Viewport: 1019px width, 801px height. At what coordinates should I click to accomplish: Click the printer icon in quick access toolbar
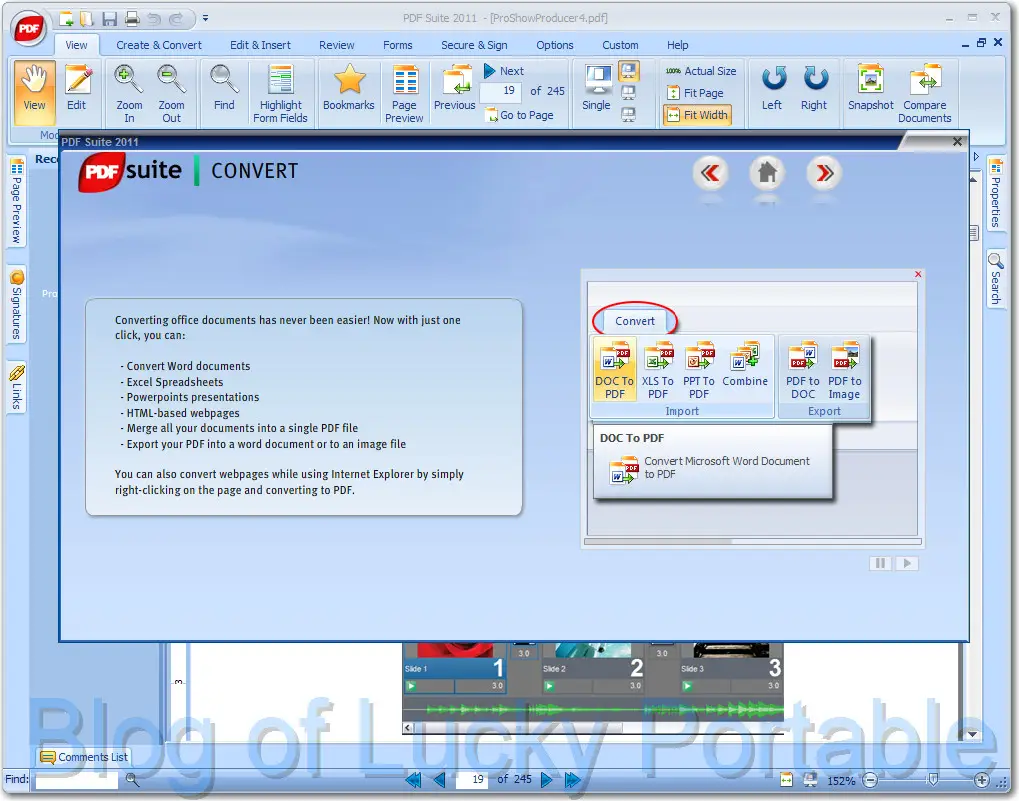(132, 19)
